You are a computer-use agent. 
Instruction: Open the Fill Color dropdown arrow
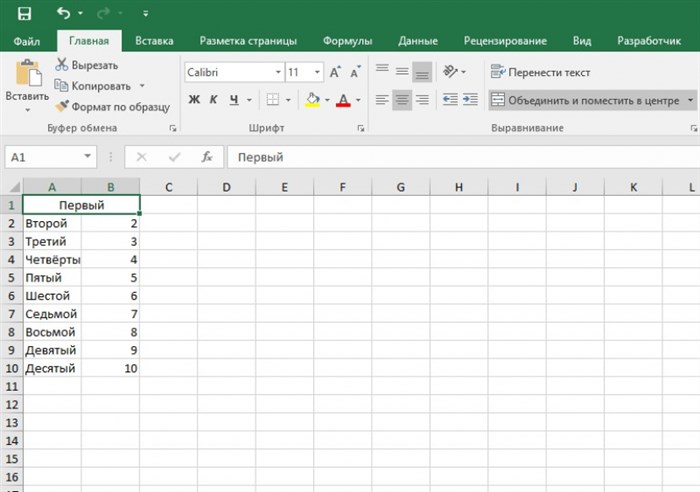pos(327,100)
